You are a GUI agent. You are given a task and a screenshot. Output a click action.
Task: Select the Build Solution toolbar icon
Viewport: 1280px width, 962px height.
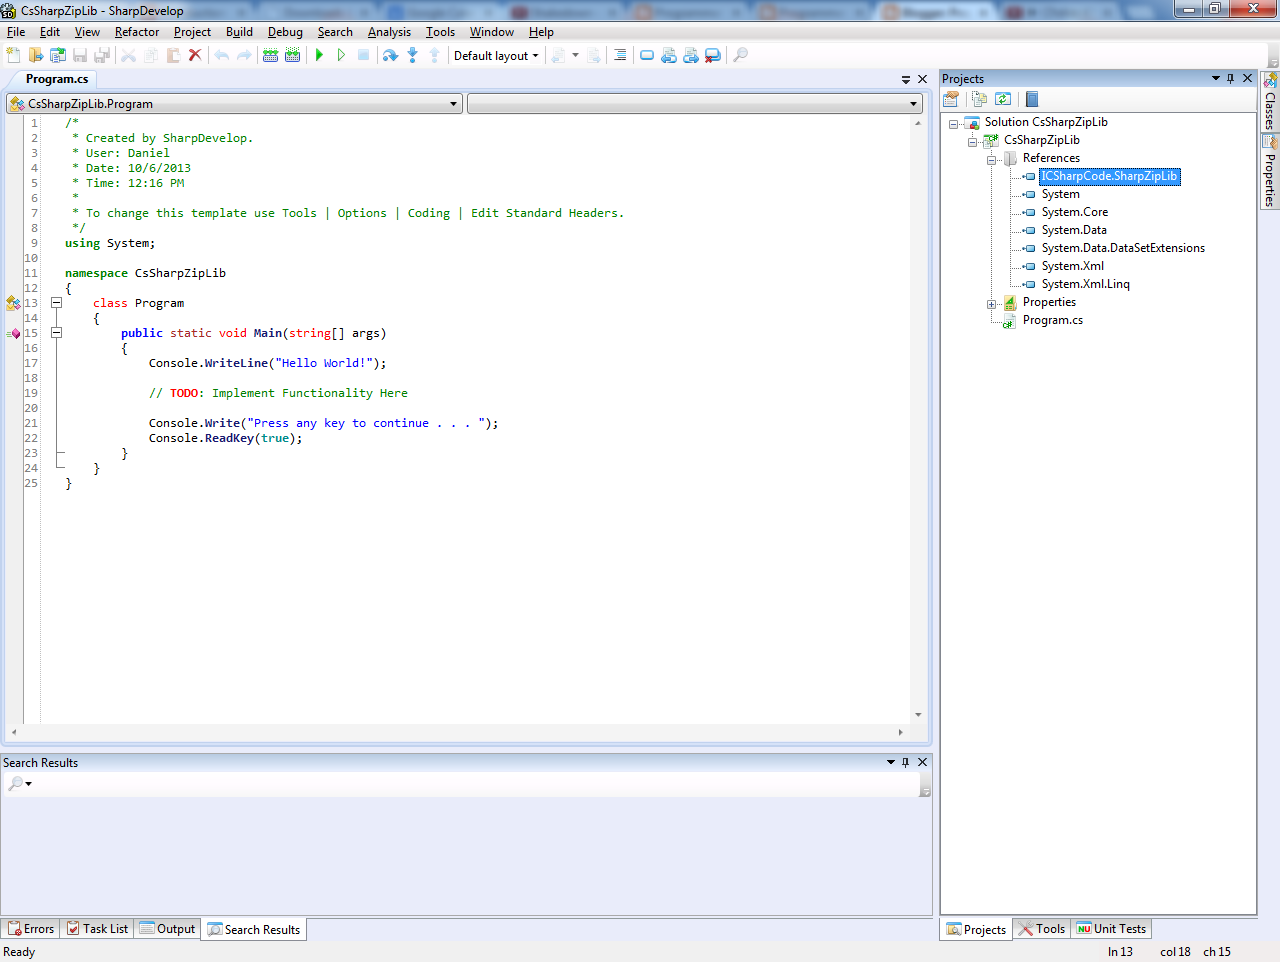coord(272,55)
